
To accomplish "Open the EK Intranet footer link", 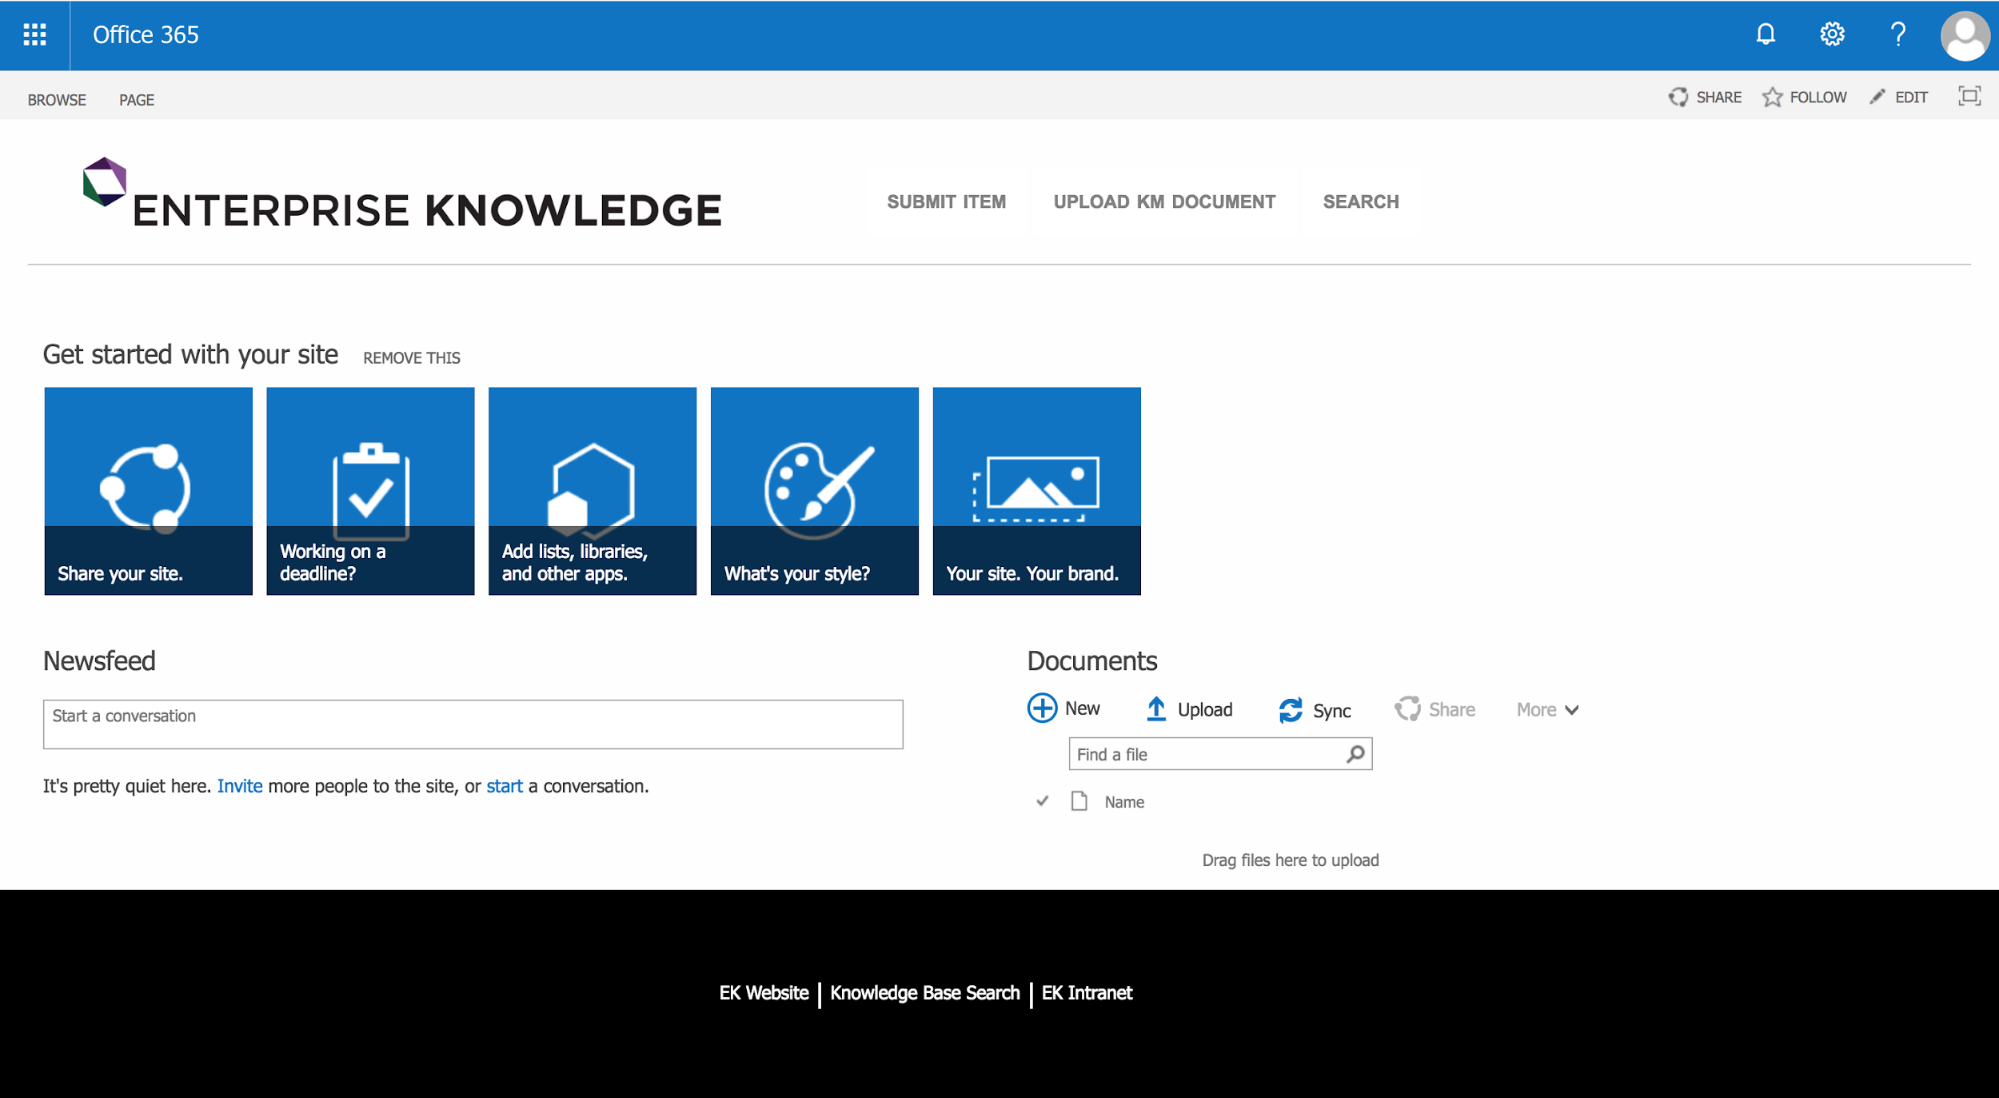I will 1087,993.
